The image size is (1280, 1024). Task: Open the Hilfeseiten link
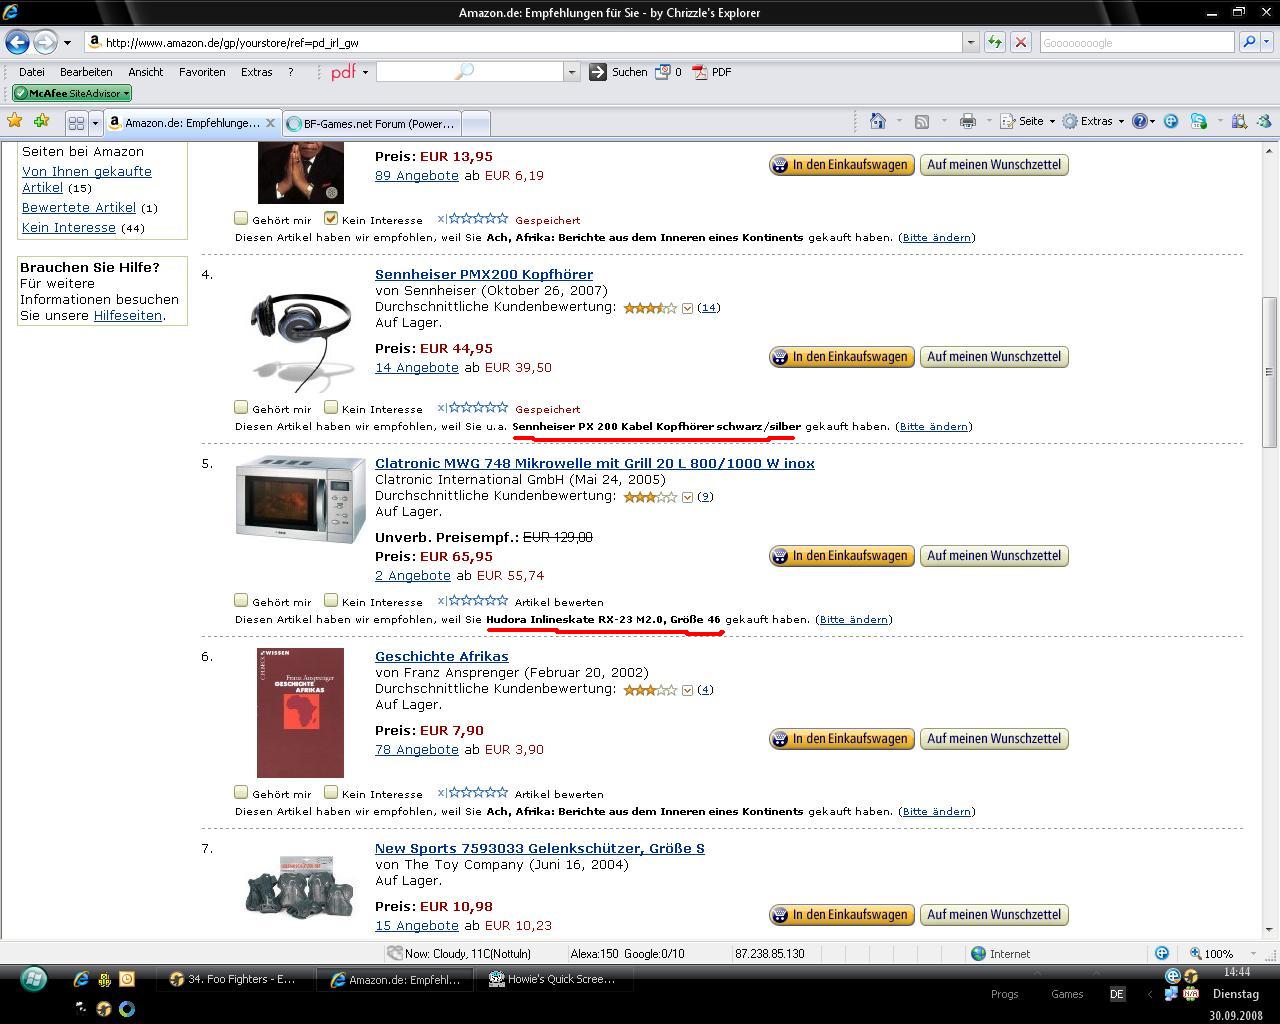pos(128,315)
